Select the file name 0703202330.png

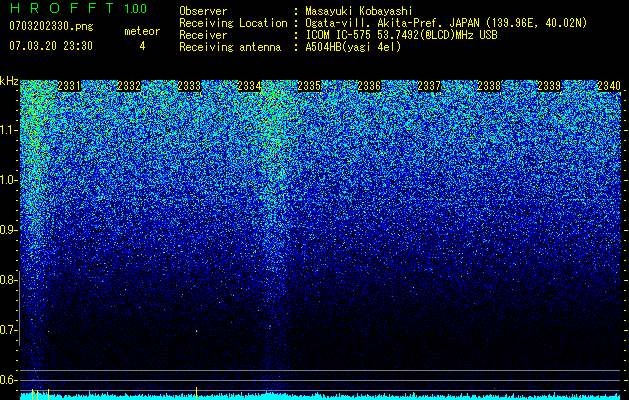click(x=51, y=27)
